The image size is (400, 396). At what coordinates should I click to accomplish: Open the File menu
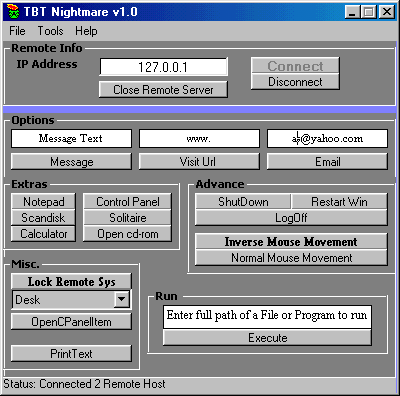17,31
